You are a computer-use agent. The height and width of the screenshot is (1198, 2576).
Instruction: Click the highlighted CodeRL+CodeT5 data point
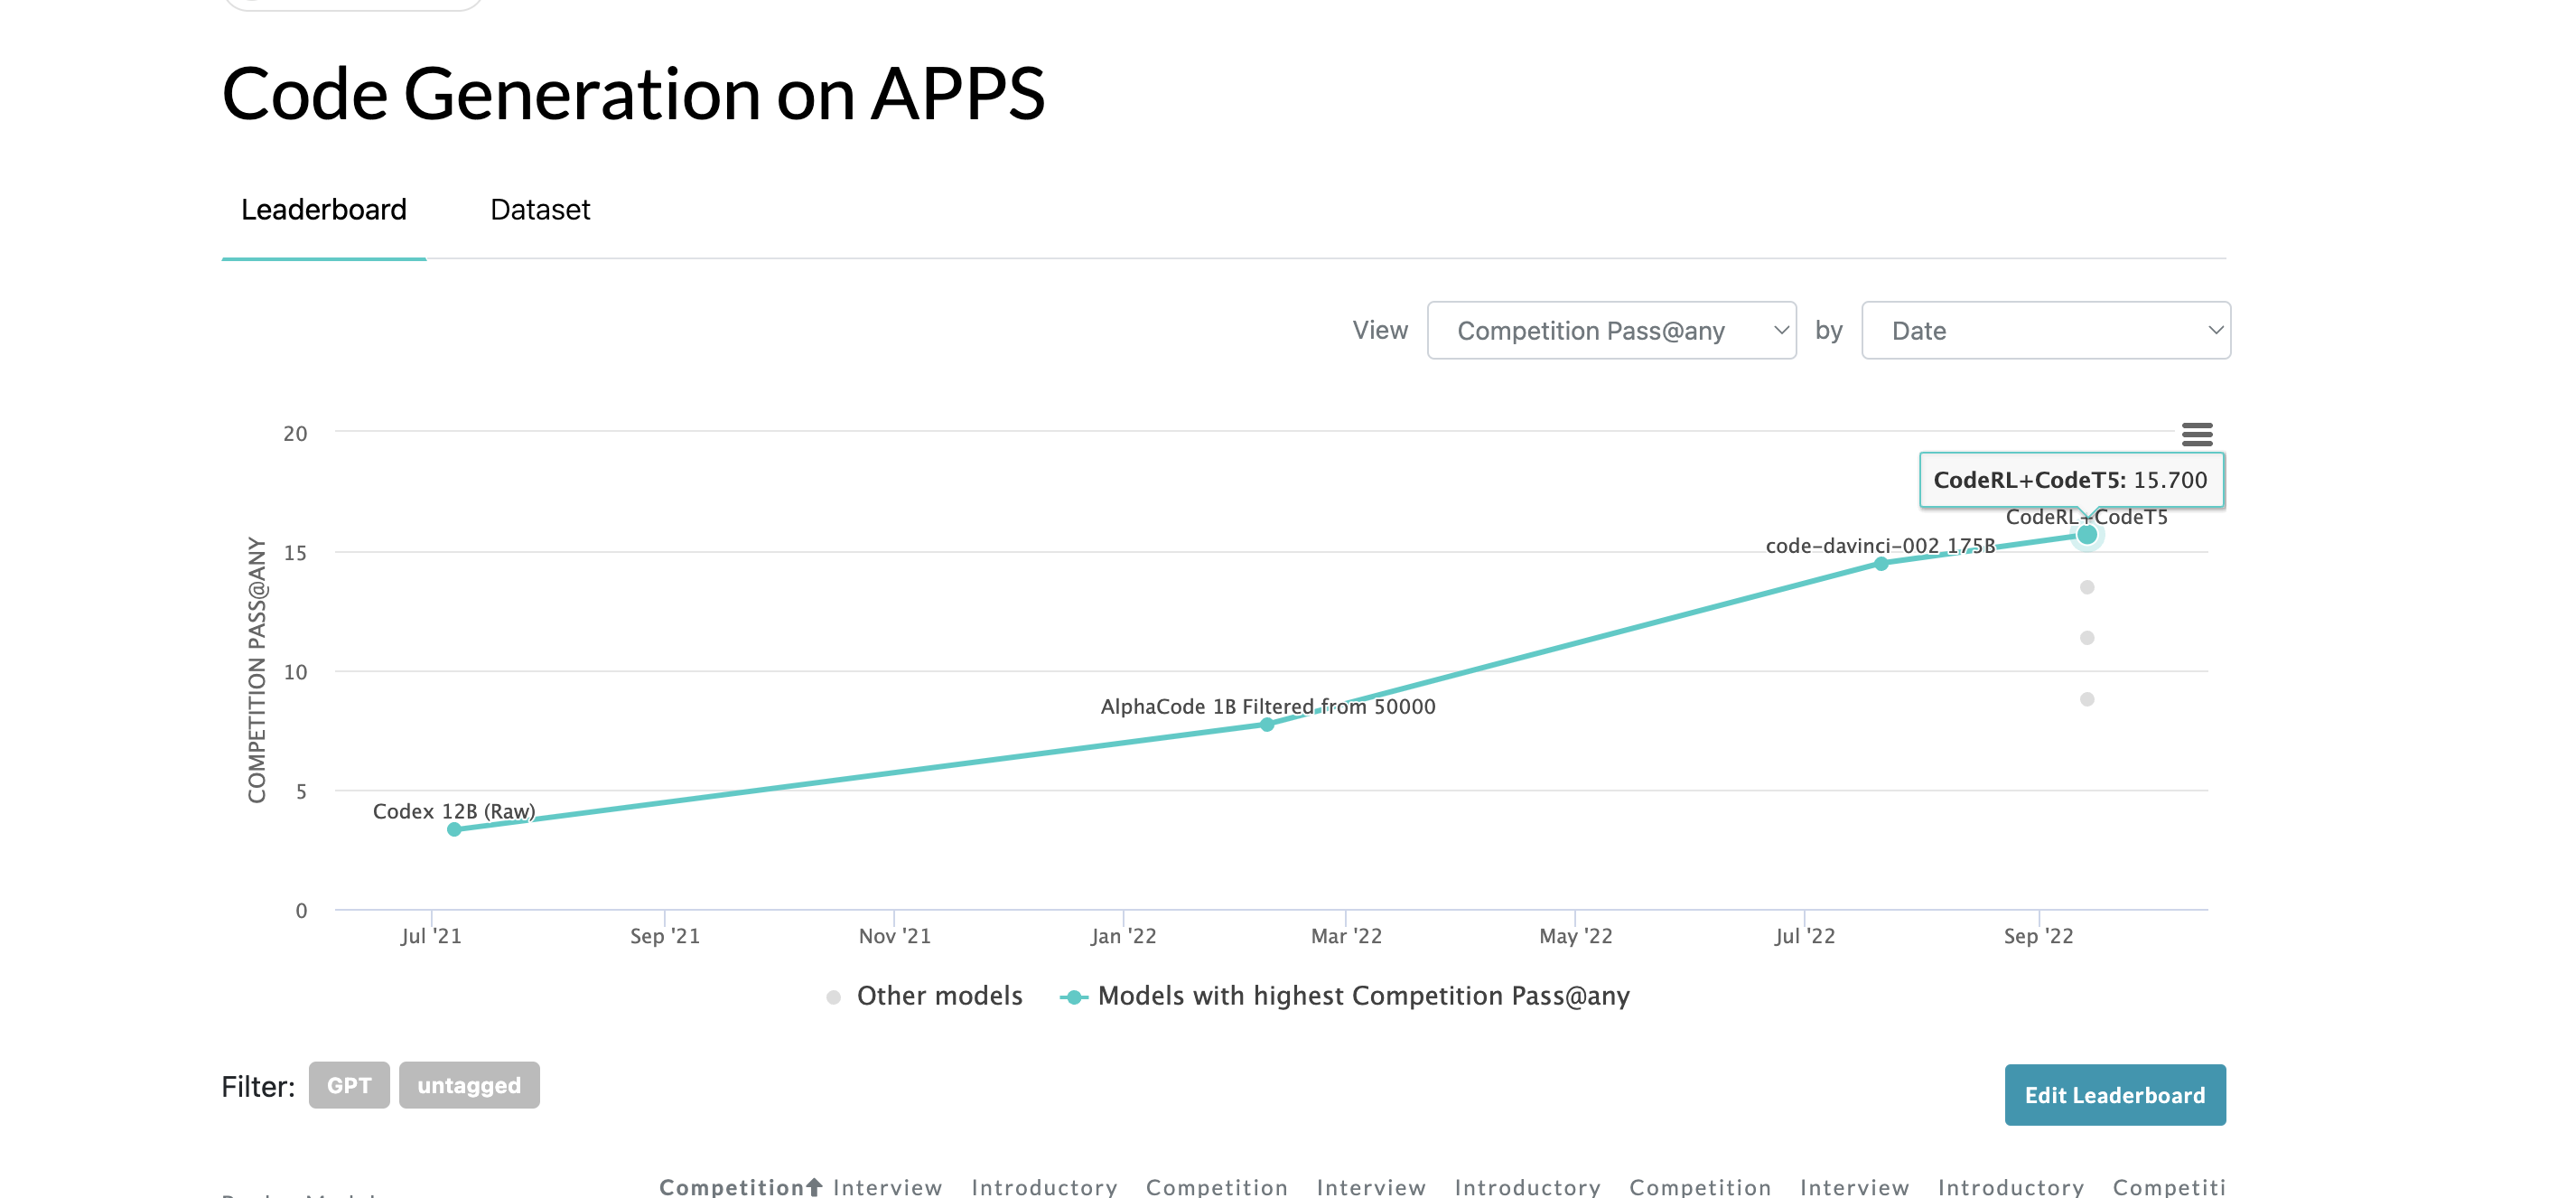tap(2087, 535)
